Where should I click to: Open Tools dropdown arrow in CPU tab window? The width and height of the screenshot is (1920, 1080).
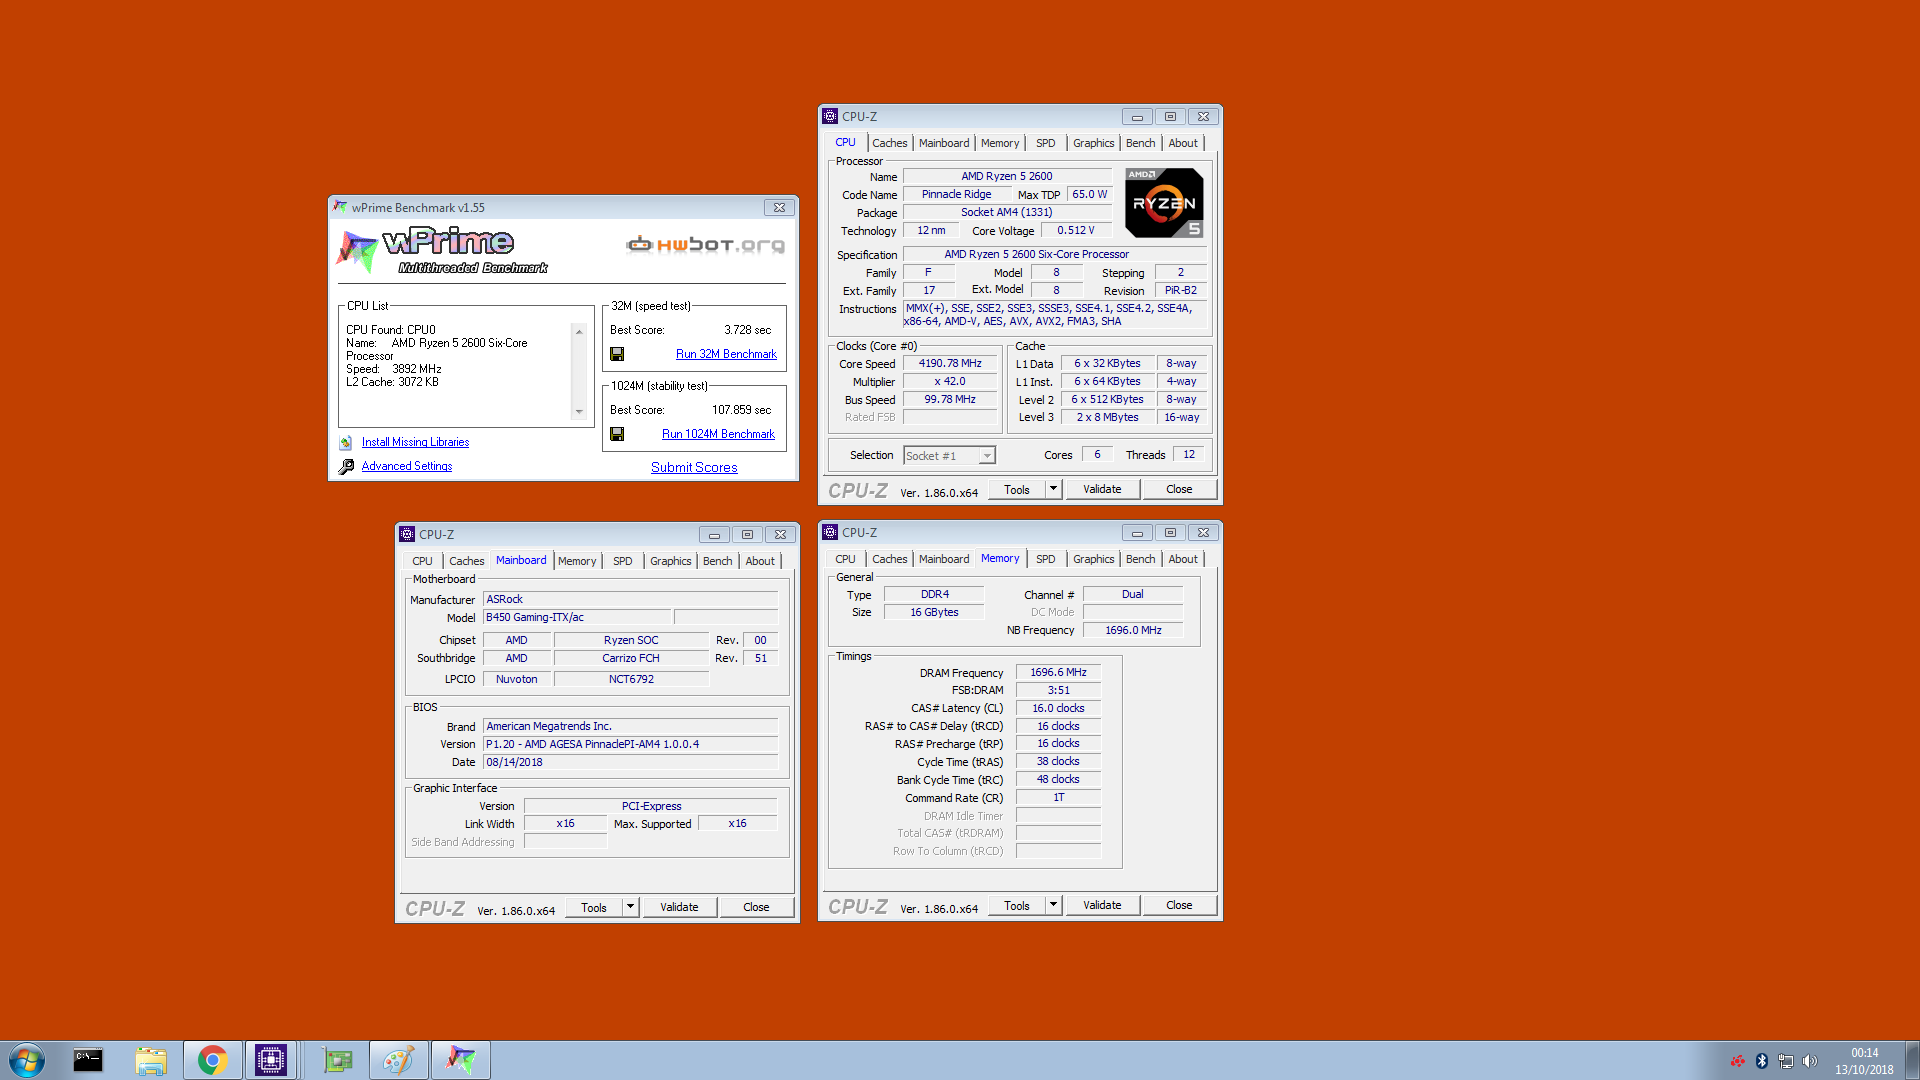click(x=1053, y=489)
